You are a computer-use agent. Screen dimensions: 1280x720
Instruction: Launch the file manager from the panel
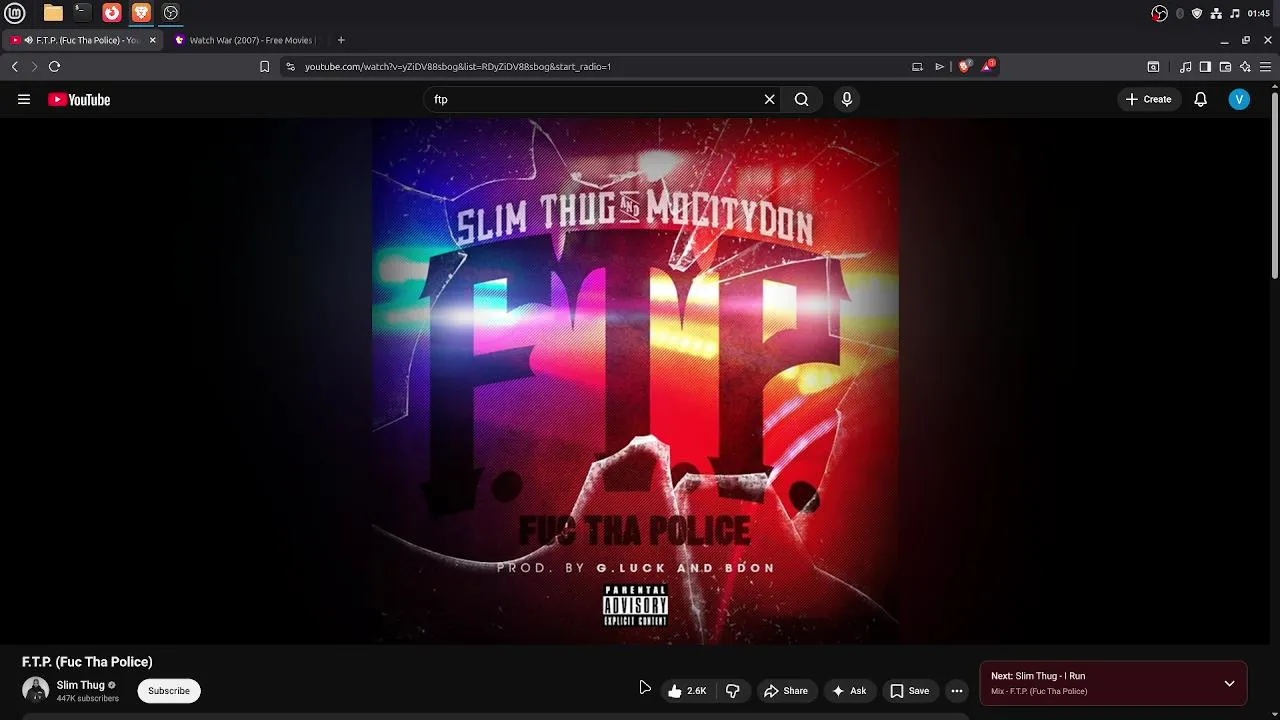click(53, 13)
